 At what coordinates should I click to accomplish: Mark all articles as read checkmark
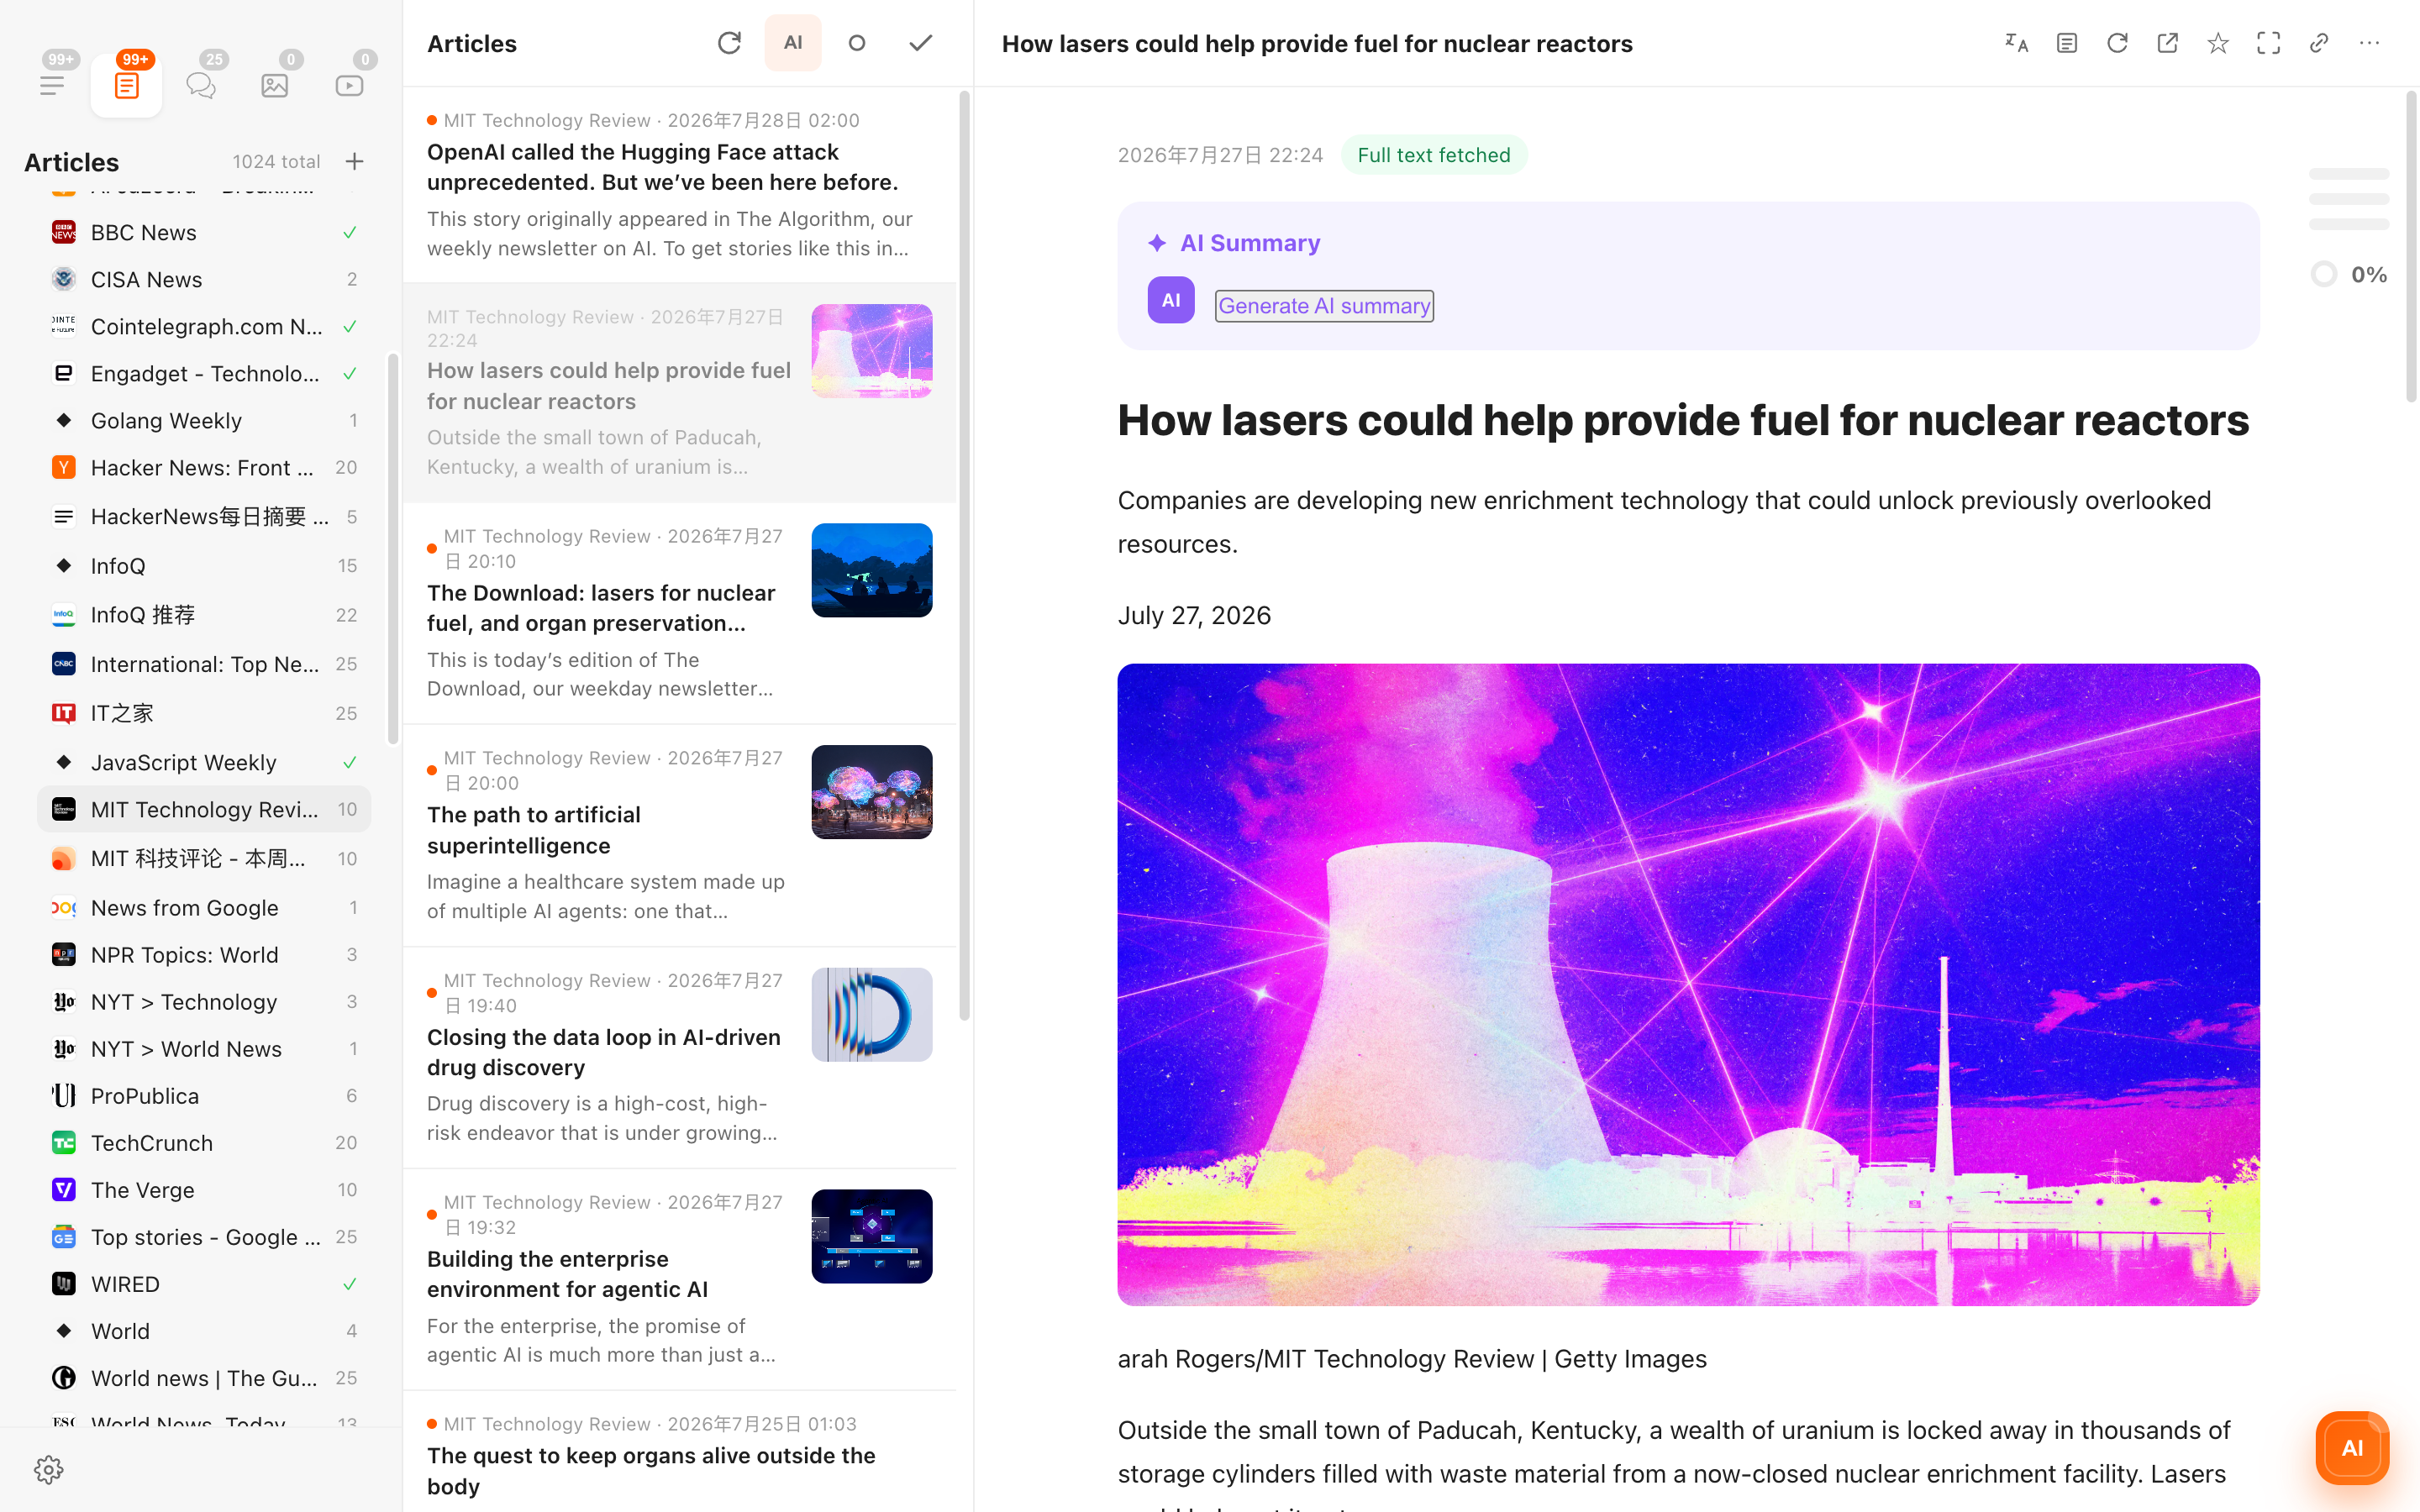pyautogui.click(x=921, y=43)
